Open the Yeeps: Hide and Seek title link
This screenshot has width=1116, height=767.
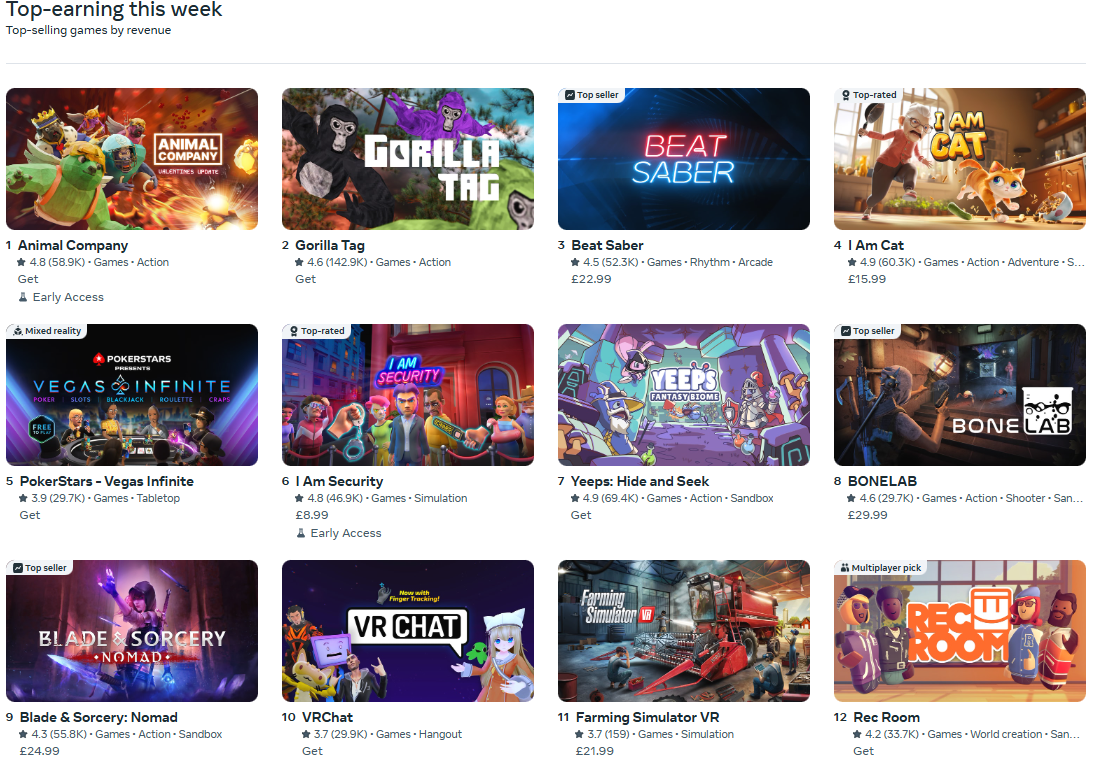(640, 482)
